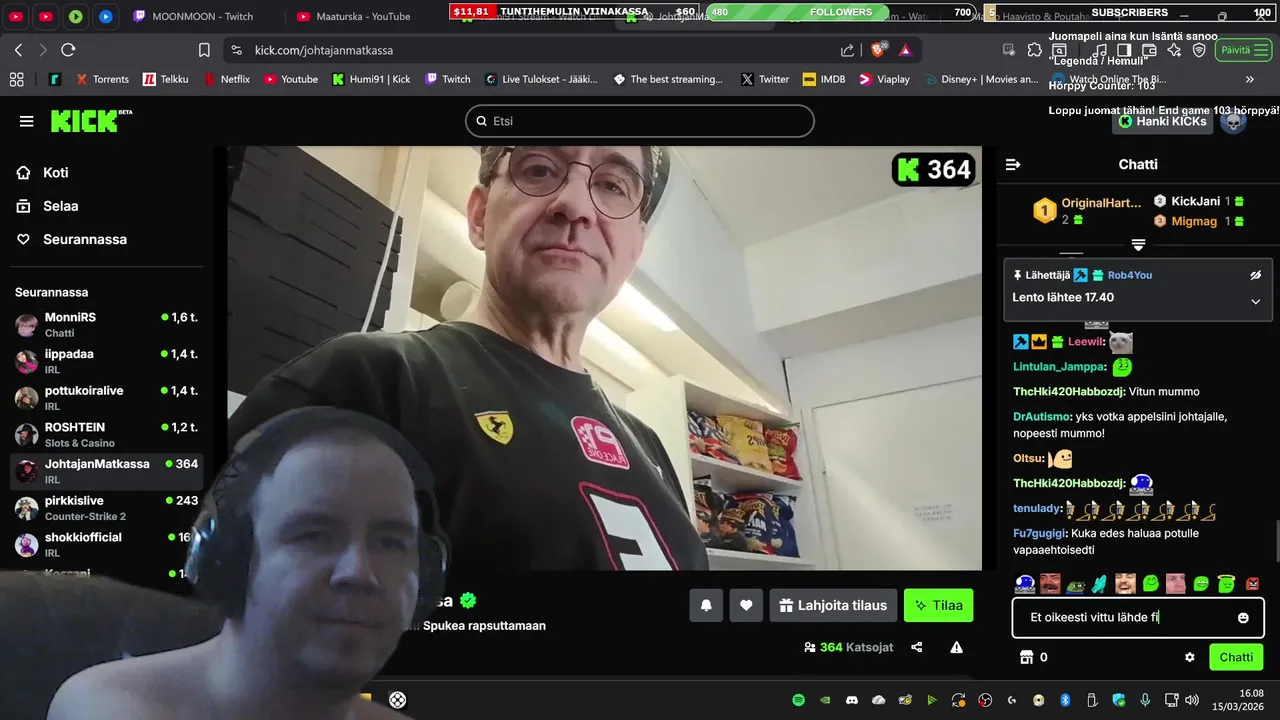Image resolution: width=1280 pixels, height=720 pixels.
Task: Collapse the chat leaderboard handle
Action: (x=1138, y=245)
